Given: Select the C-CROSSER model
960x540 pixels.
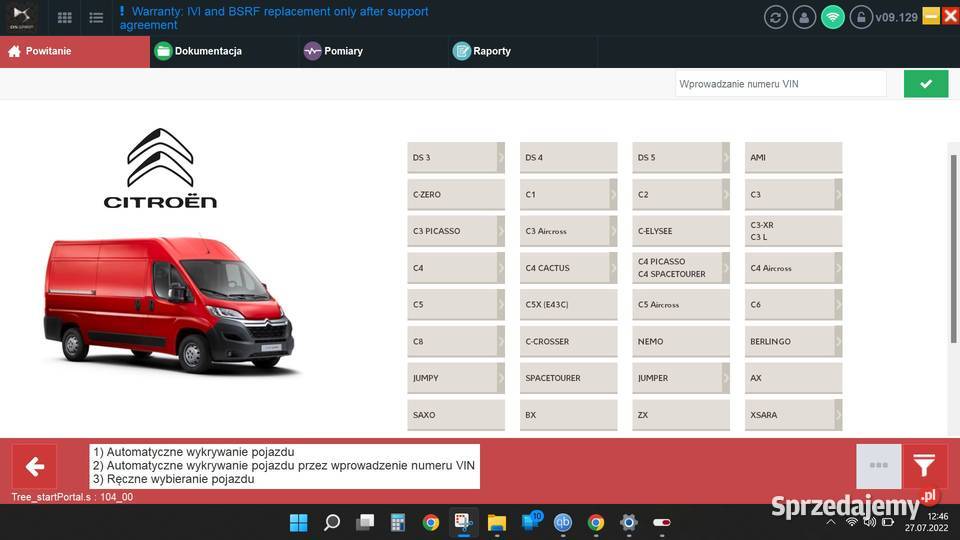Looking at the screenshot, I should tap(569, 341).
